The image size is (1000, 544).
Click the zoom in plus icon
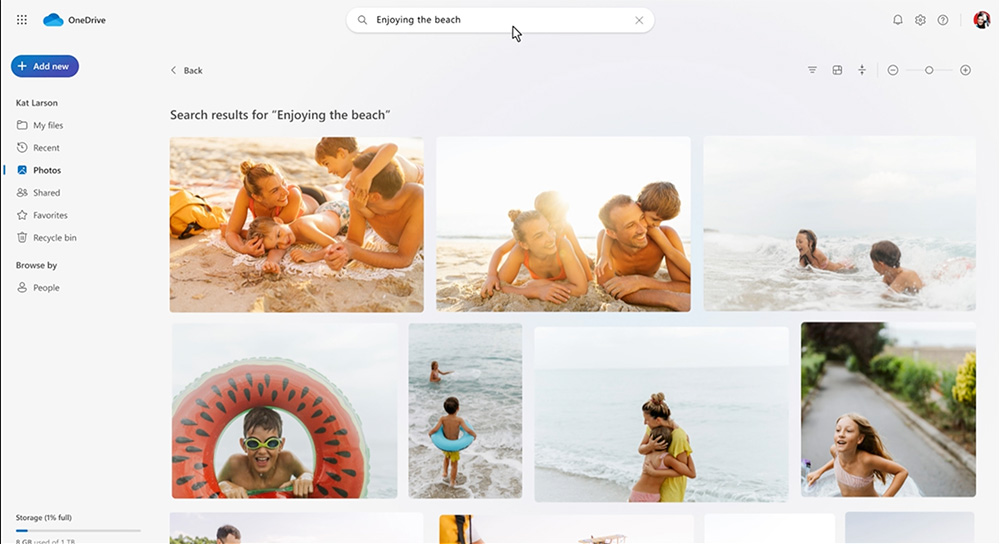pyautogui.click(x=965, y=70)
